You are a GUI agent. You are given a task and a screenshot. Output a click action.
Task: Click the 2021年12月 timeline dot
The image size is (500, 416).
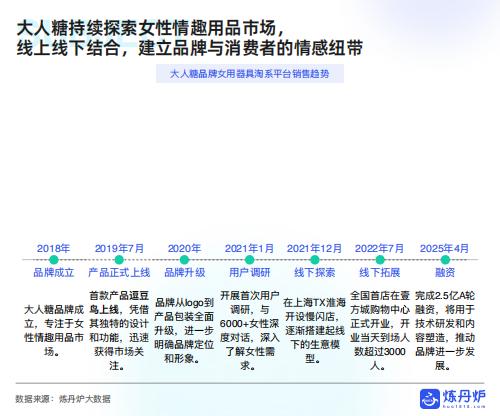click(x=314, y=260)
